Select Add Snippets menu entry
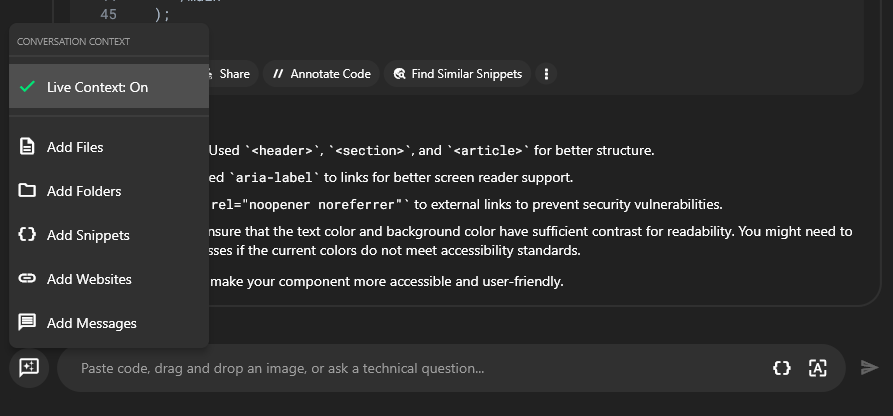 [x=109, y=235]
